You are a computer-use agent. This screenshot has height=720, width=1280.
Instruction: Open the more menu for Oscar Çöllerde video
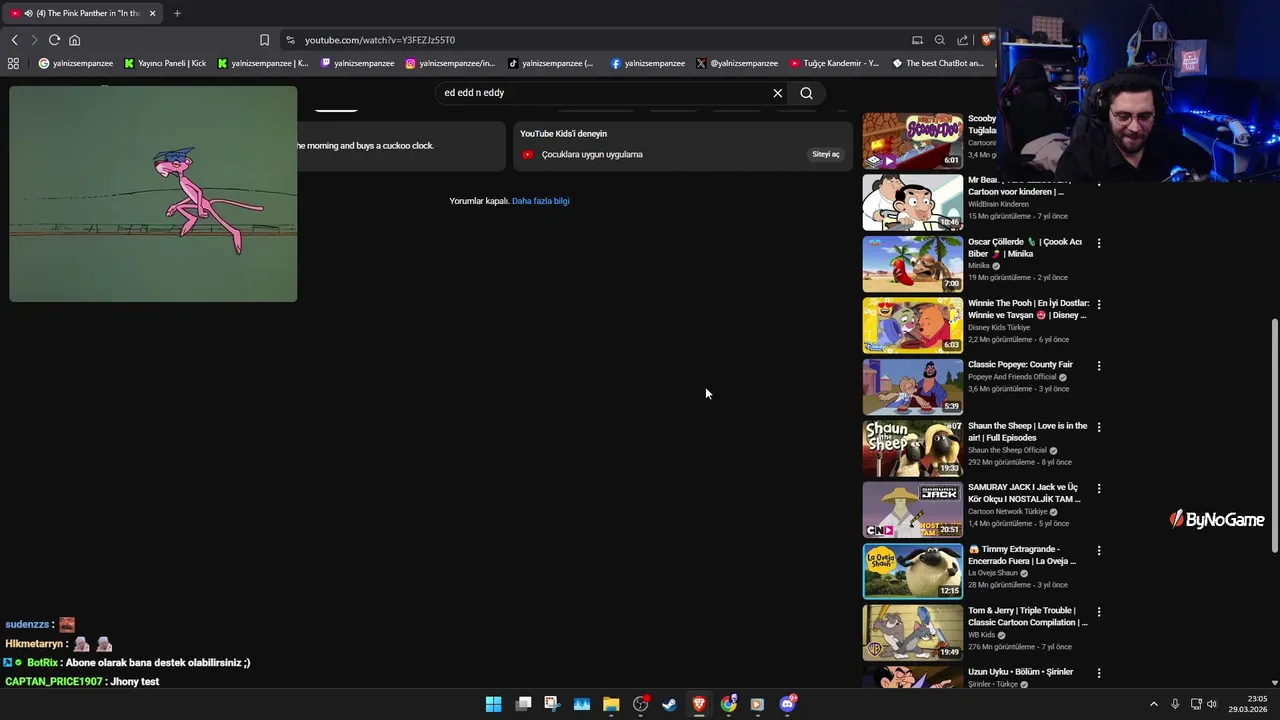click(1099, 243)
